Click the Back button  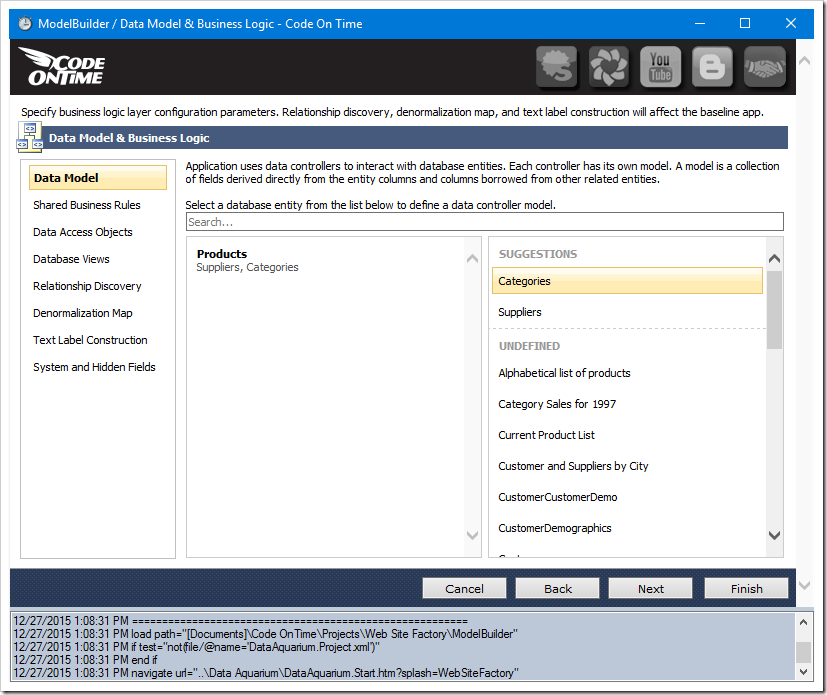tap(557, 588)
